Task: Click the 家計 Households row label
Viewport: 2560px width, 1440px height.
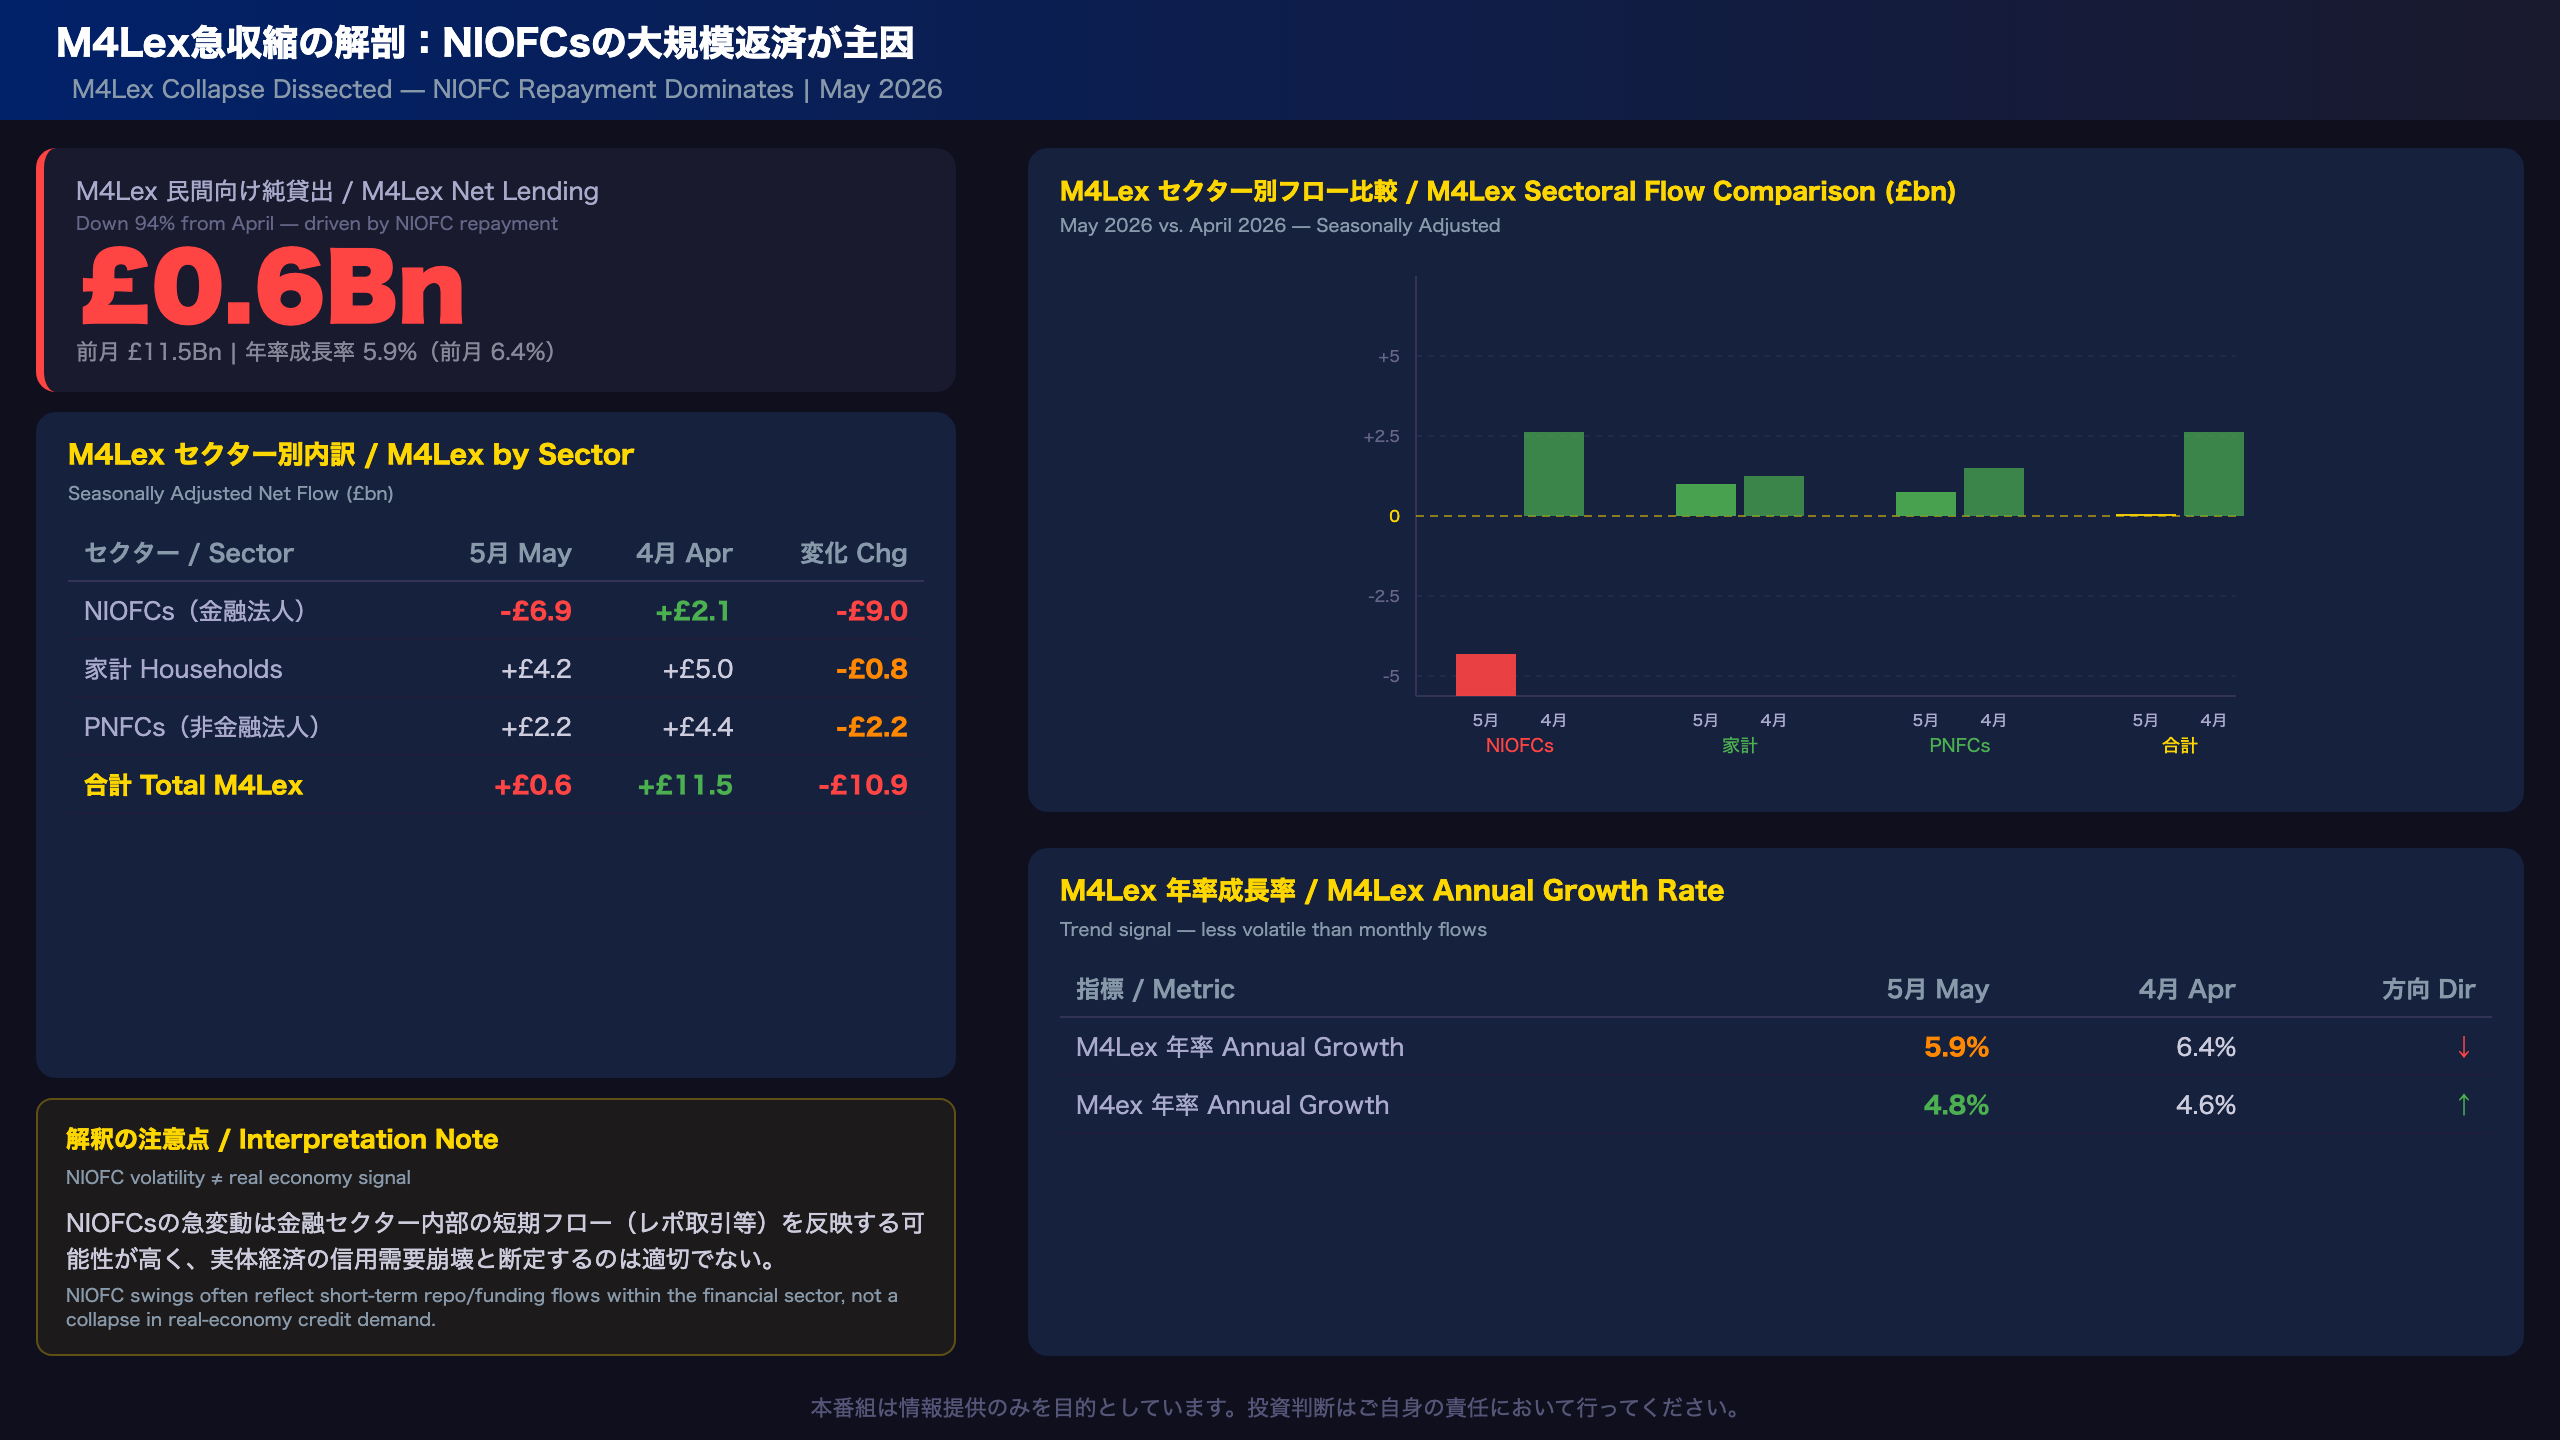Action: pos(183,669)
